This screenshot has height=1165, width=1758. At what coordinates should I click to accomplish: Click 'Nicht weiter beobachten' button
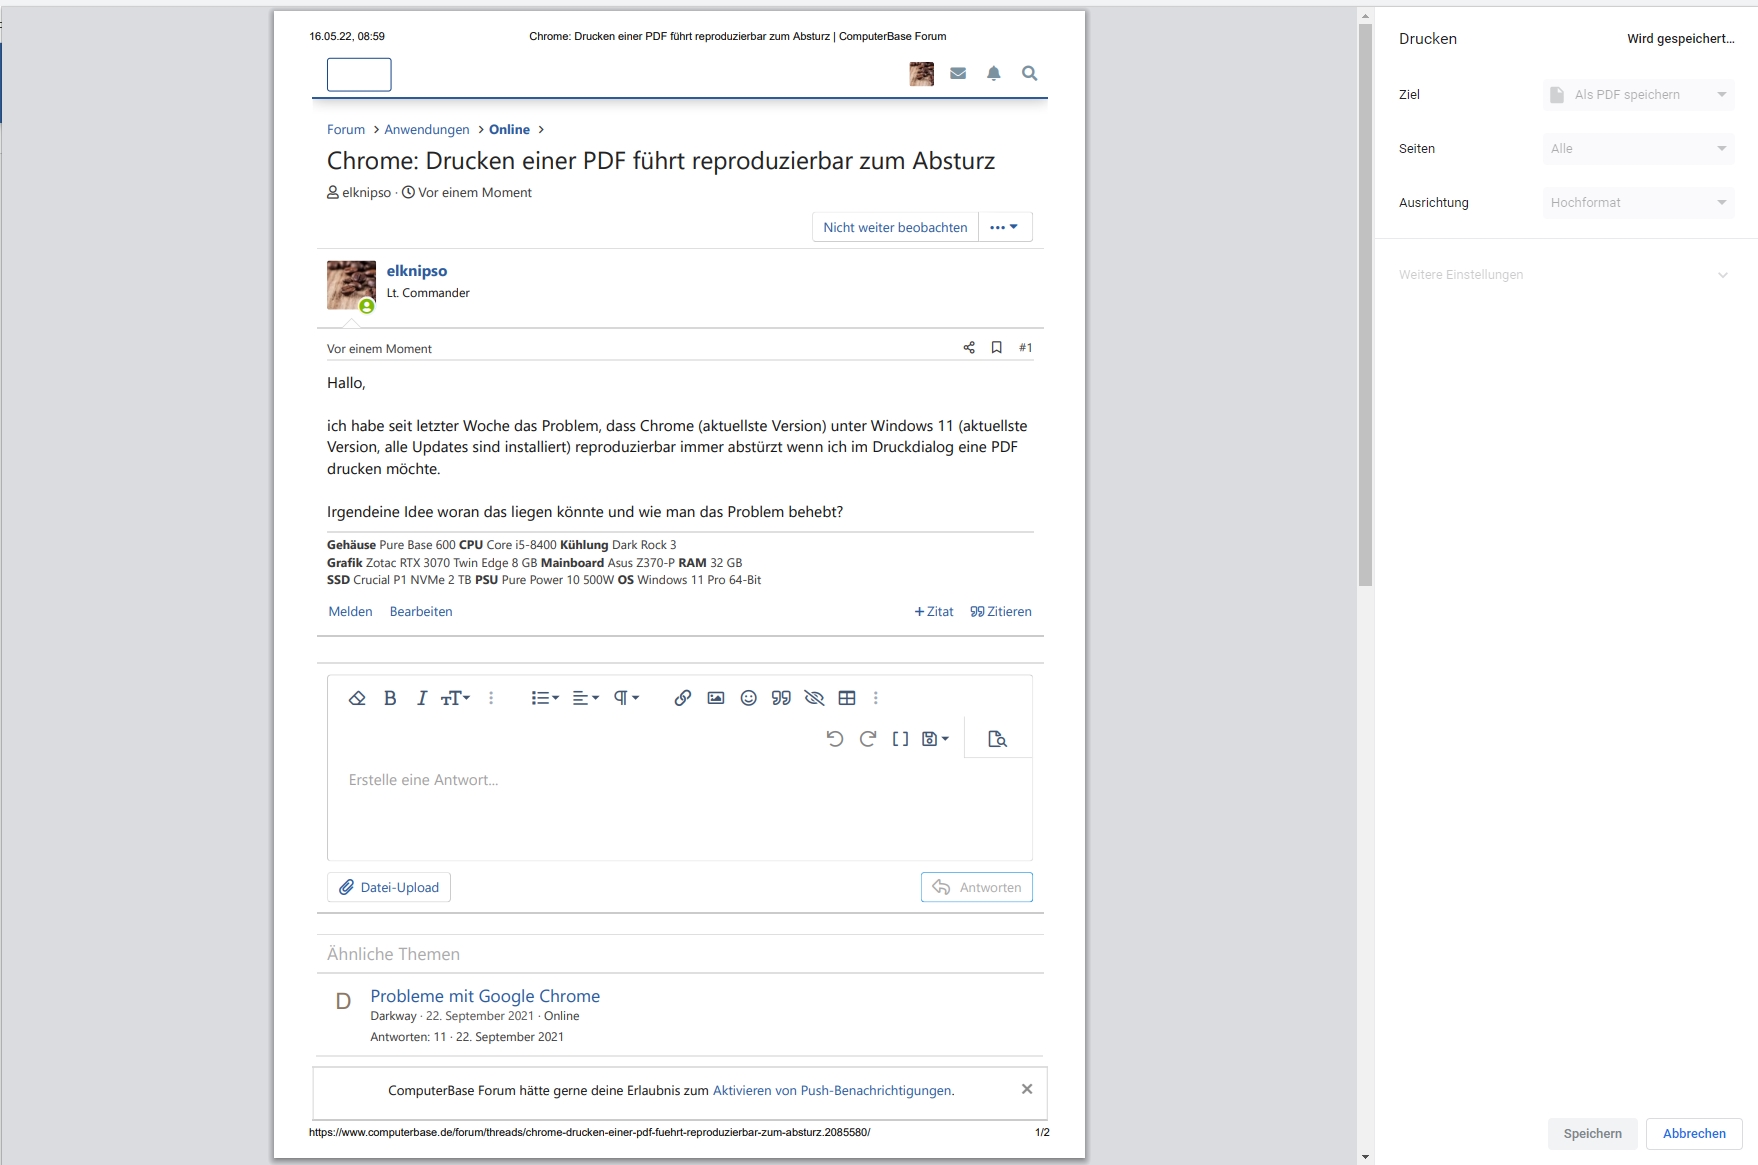pyautogui.click(x=895, y=227)
